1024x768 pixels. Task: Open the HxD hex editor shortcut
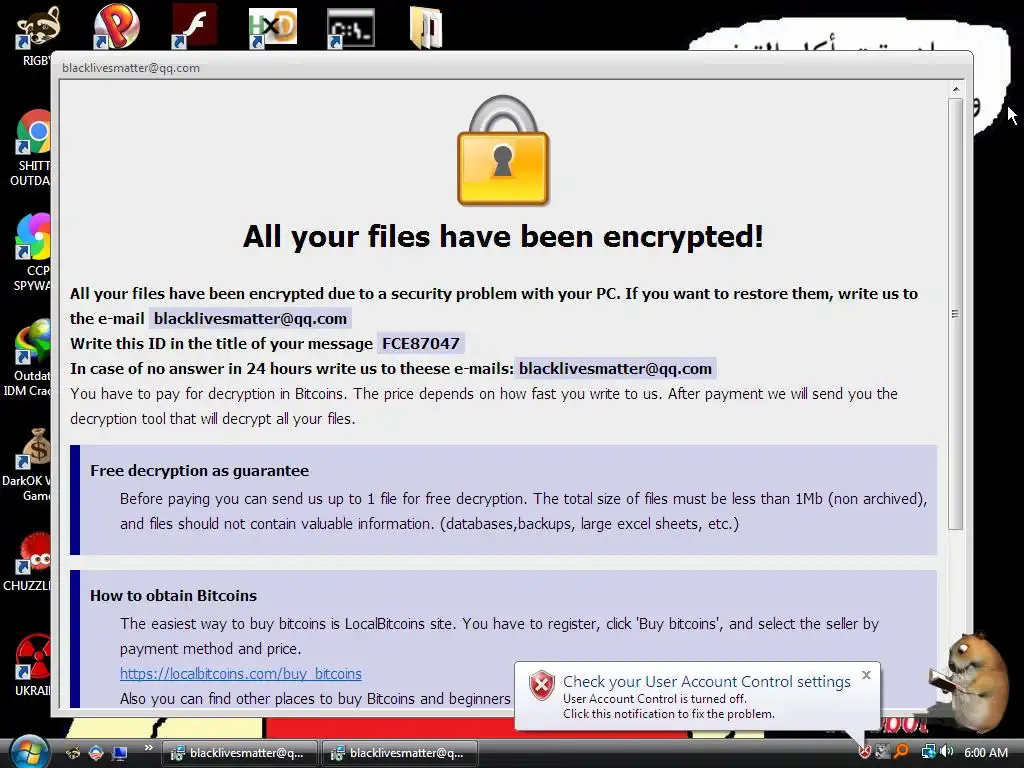pos(272,27)
